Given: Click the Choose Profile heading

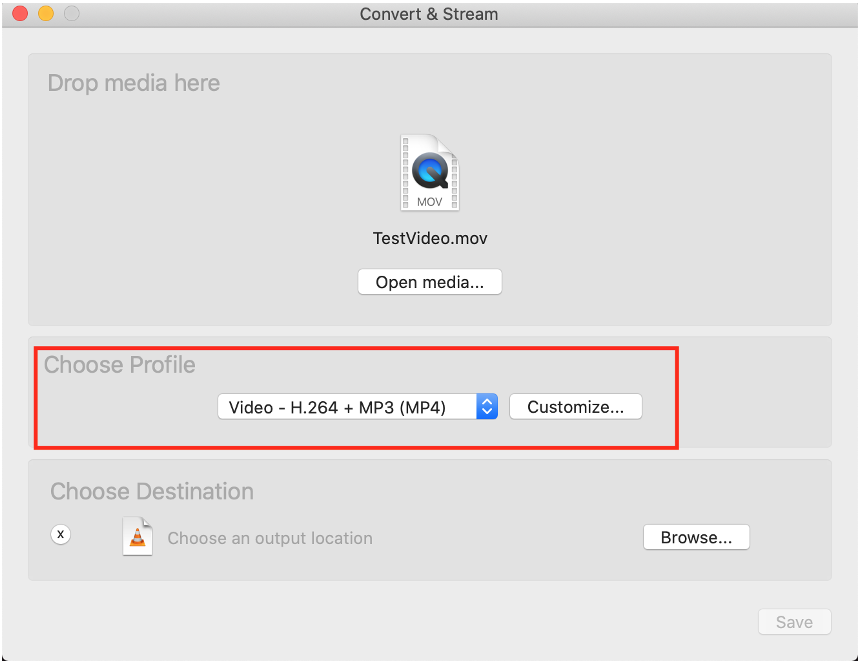Looking at the screenshot, I should (x=120, y=365).
